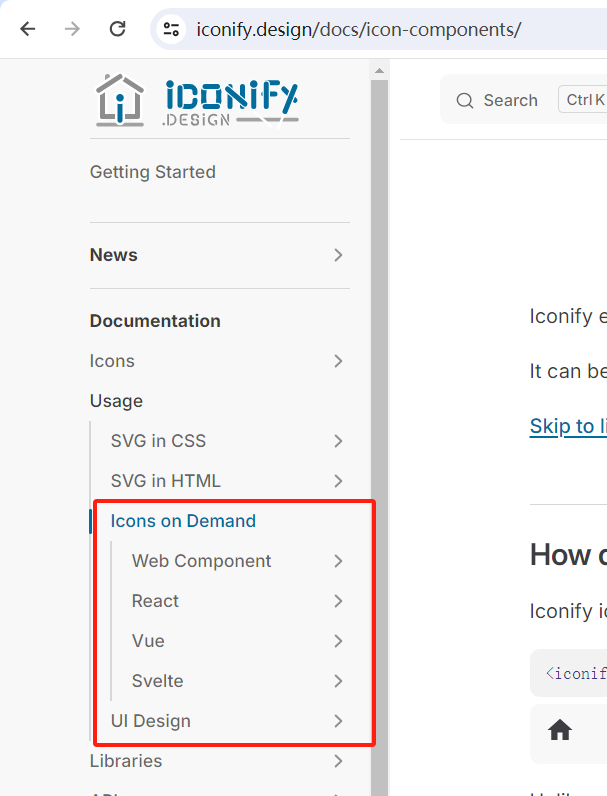Click the browser forward arrow
Image resolution: width=607 pixels, height=796 pixels.
click(72, 29)
